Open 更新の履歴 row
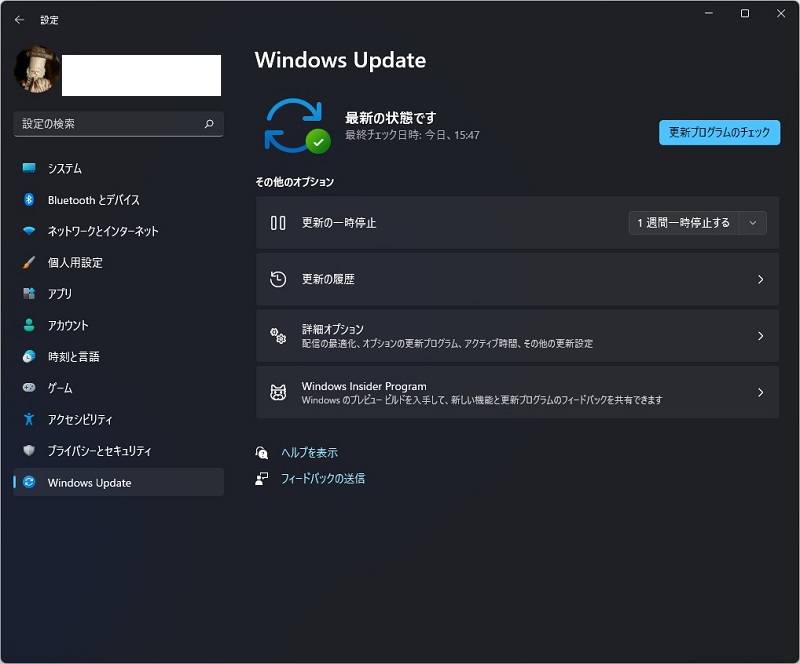800x664 pixels. tap(517, 280)
